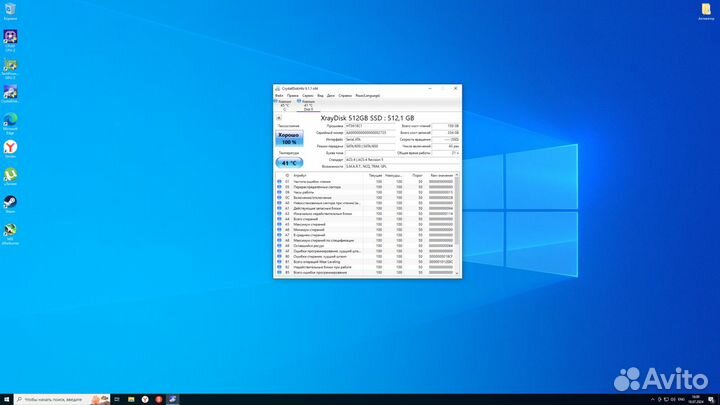The height and width of the screenshot is (405, 720).
Task: Open the MSI Afterburner desktop shortcut
Action: click(x=10, y=233)
